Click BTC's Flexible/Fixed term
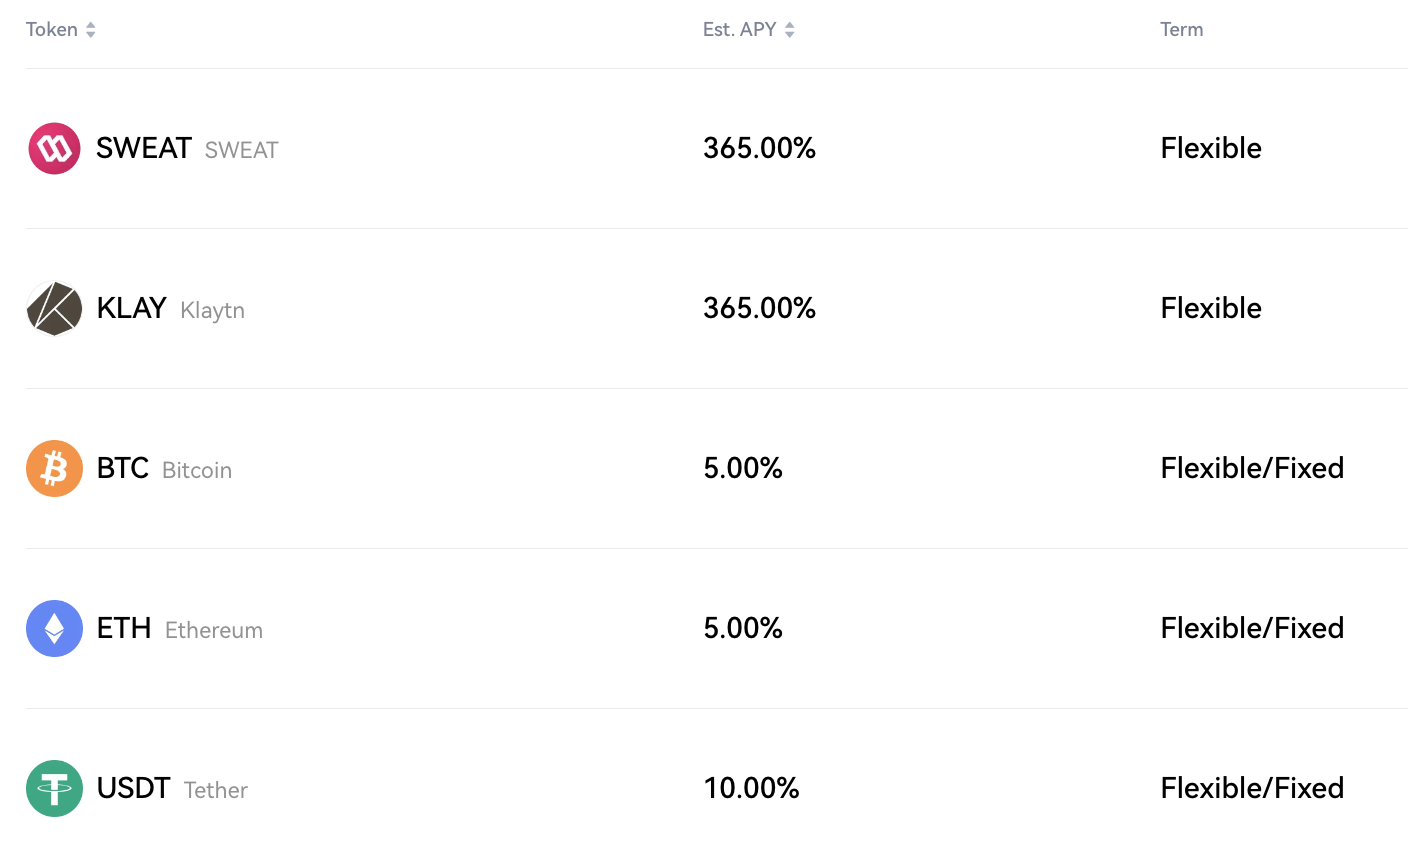 pyautogui.click(x=1252, y=468)
